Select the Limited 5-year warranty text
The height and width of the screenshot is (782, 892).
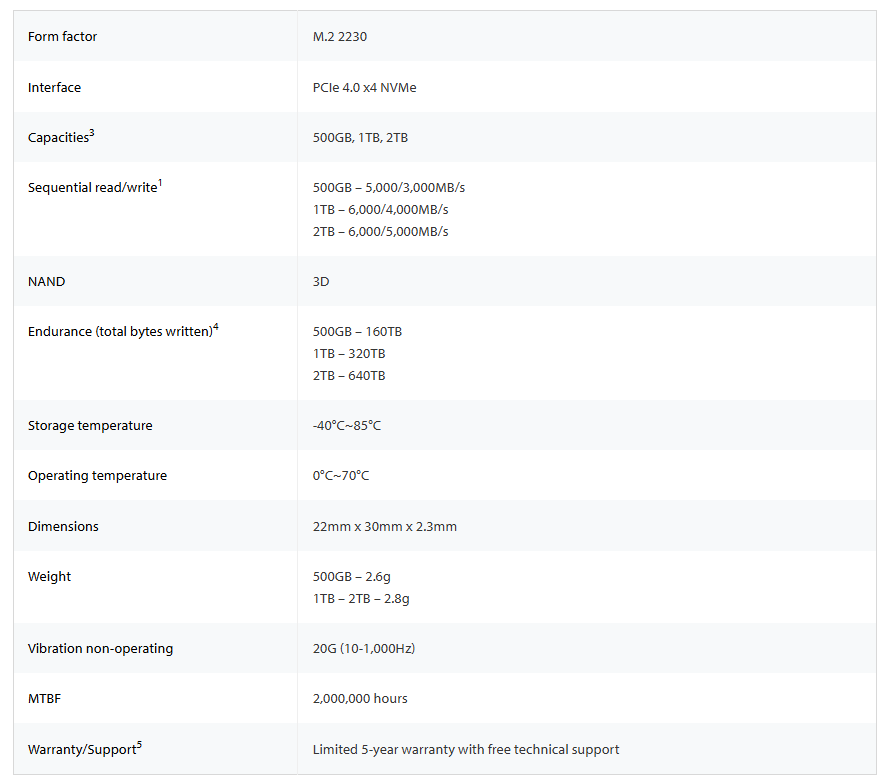point(466,750)
